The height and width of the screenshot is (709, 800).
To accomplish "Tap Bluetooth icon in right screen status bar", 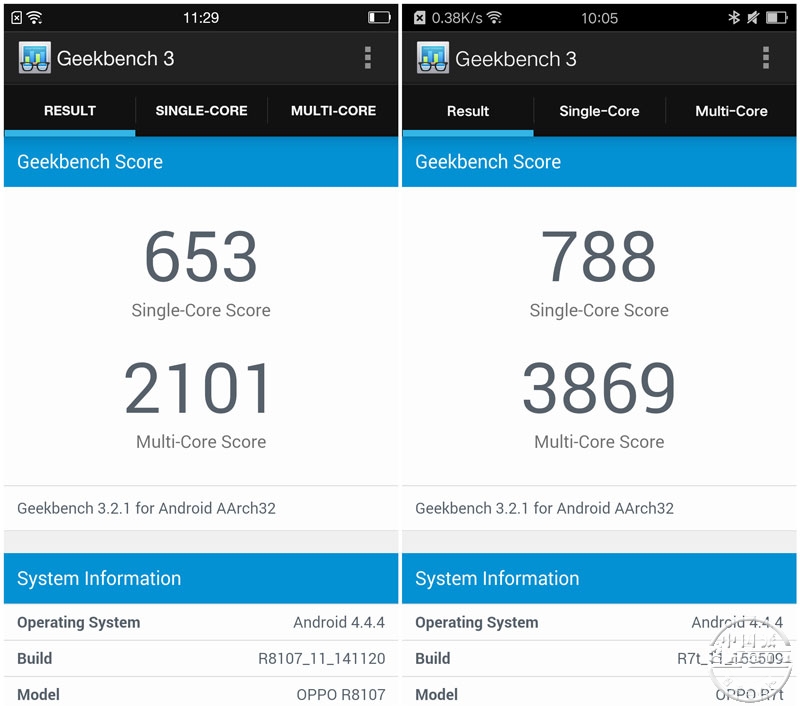I will 734,18.
